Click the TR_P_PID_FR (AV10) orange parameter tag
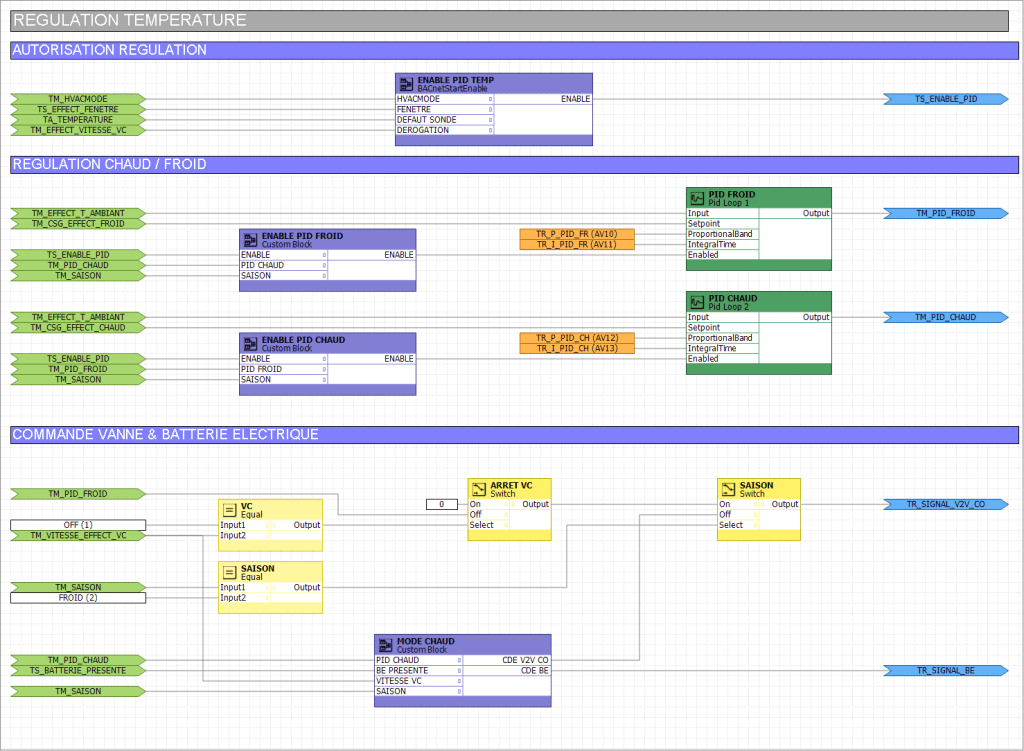 (577, 234)
